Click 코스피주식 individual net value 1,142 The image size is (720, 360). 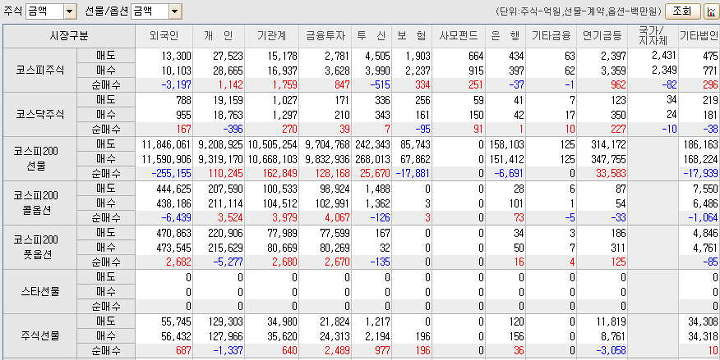click(x=231, y=85)
